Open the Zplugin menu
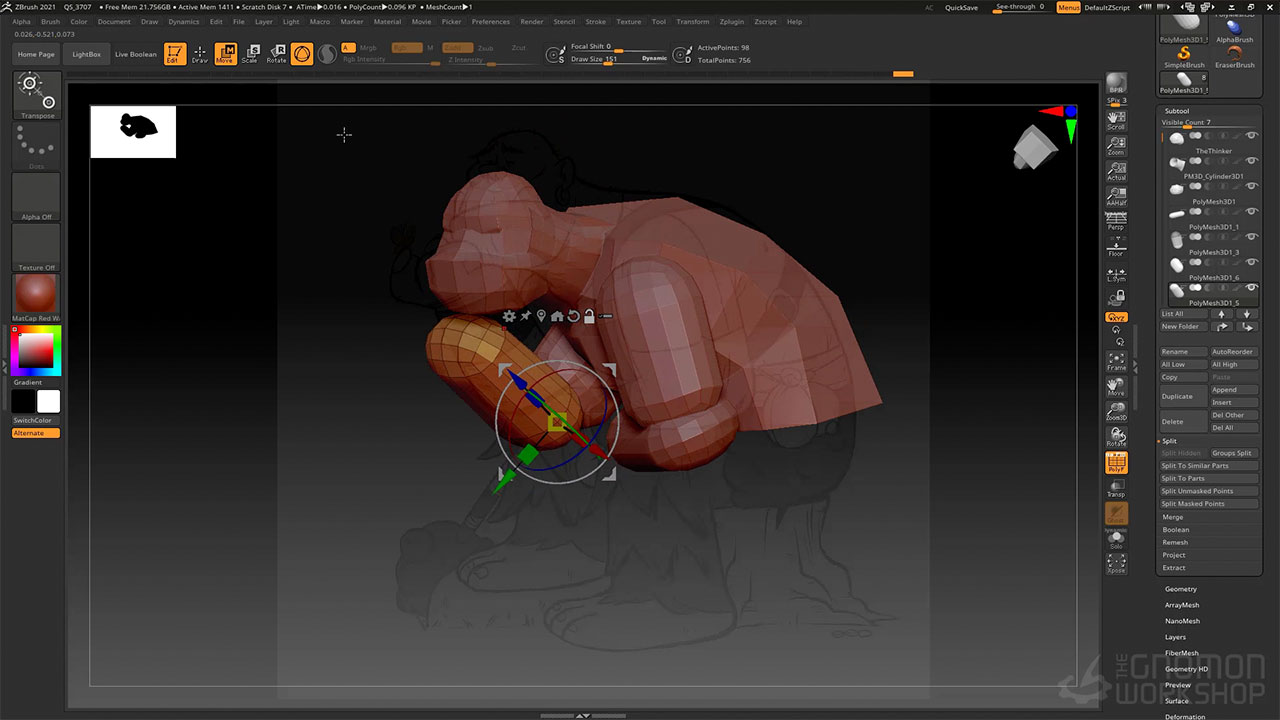Screen dimensions: 1280x720 coord(731,21)
